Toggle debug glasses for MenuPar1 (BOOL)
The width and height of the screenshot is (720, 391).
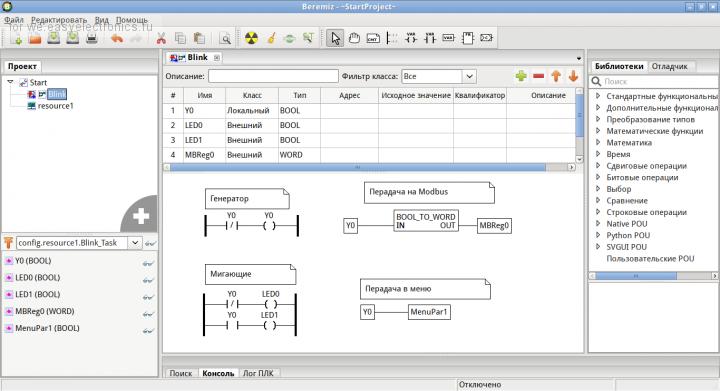coord(148,331)
